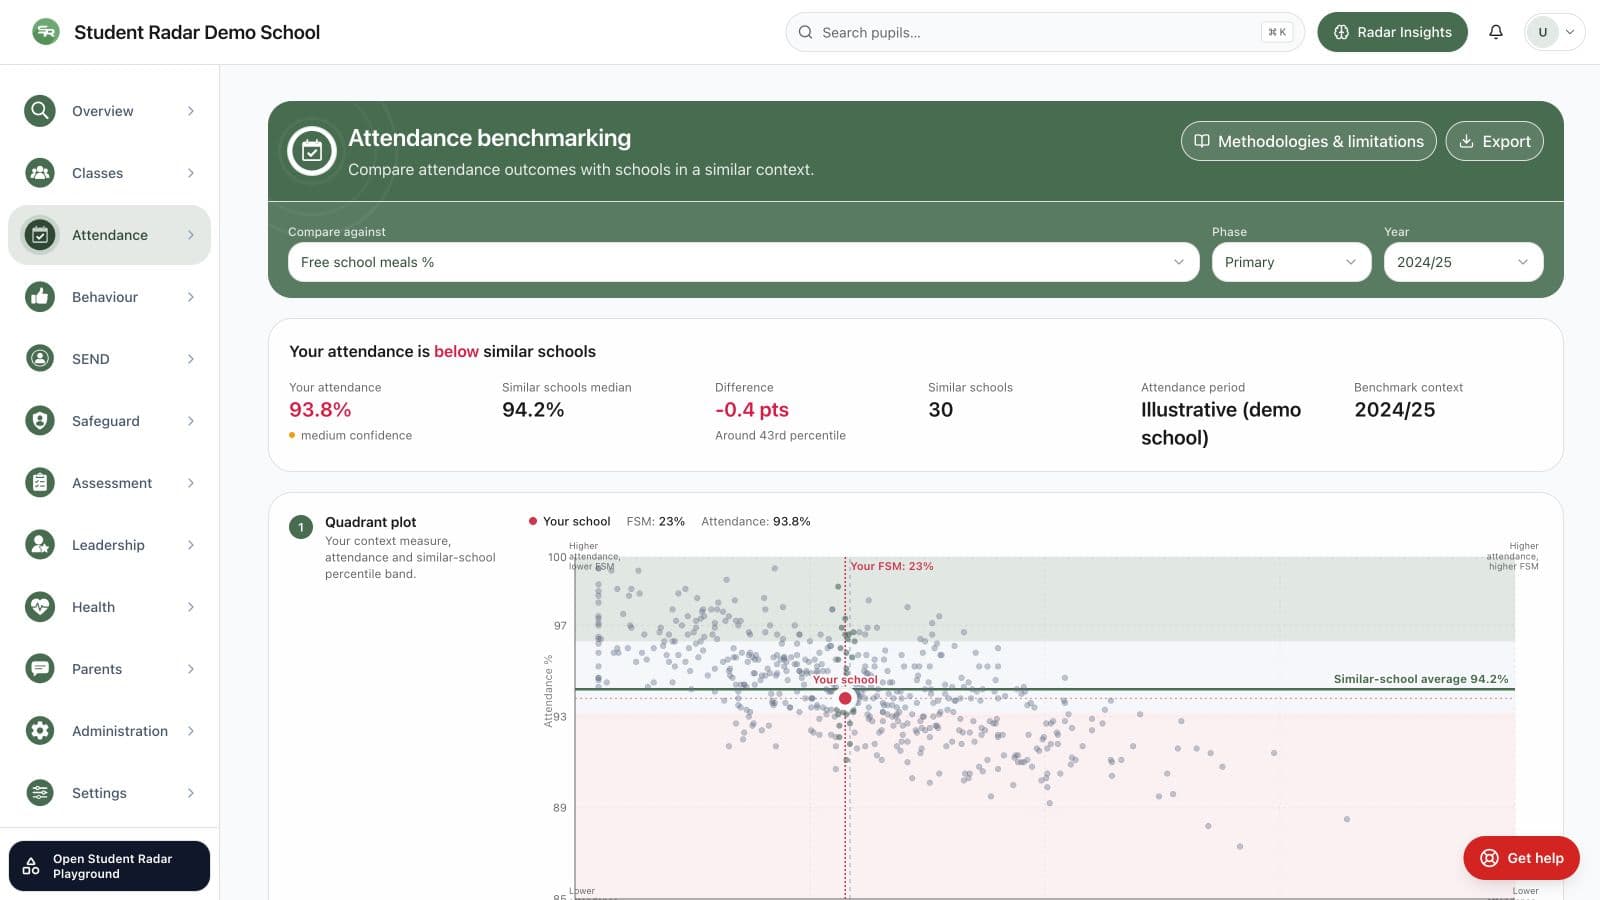
Task: Click the Attendance benchmarking header calendar icon
Action: coord(312,151)
